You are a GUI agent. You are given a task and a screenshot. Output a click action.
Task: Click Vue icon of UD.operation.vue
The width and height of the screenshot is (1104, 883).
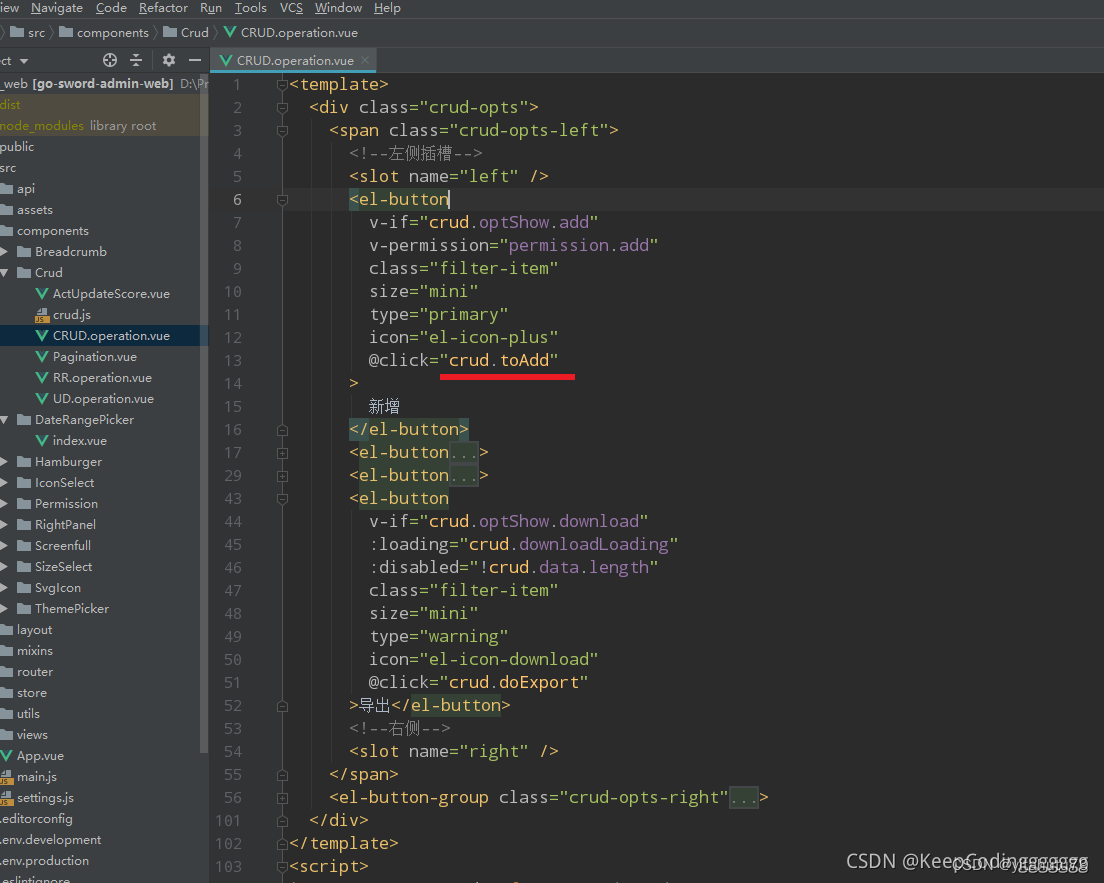point(42,399)
